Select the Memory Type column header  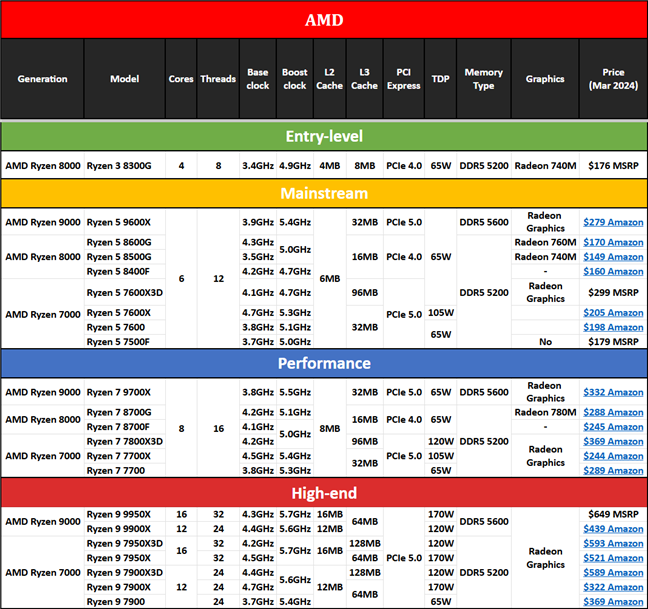484,79
